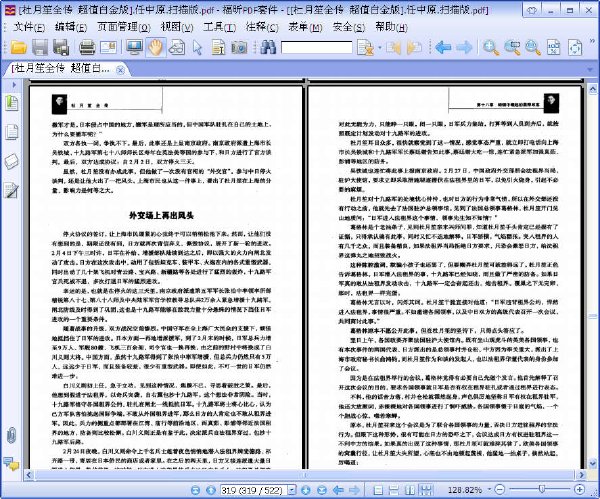600x499 pixels.
Task: Open the page number dropdown
Action: click(292, 490)
